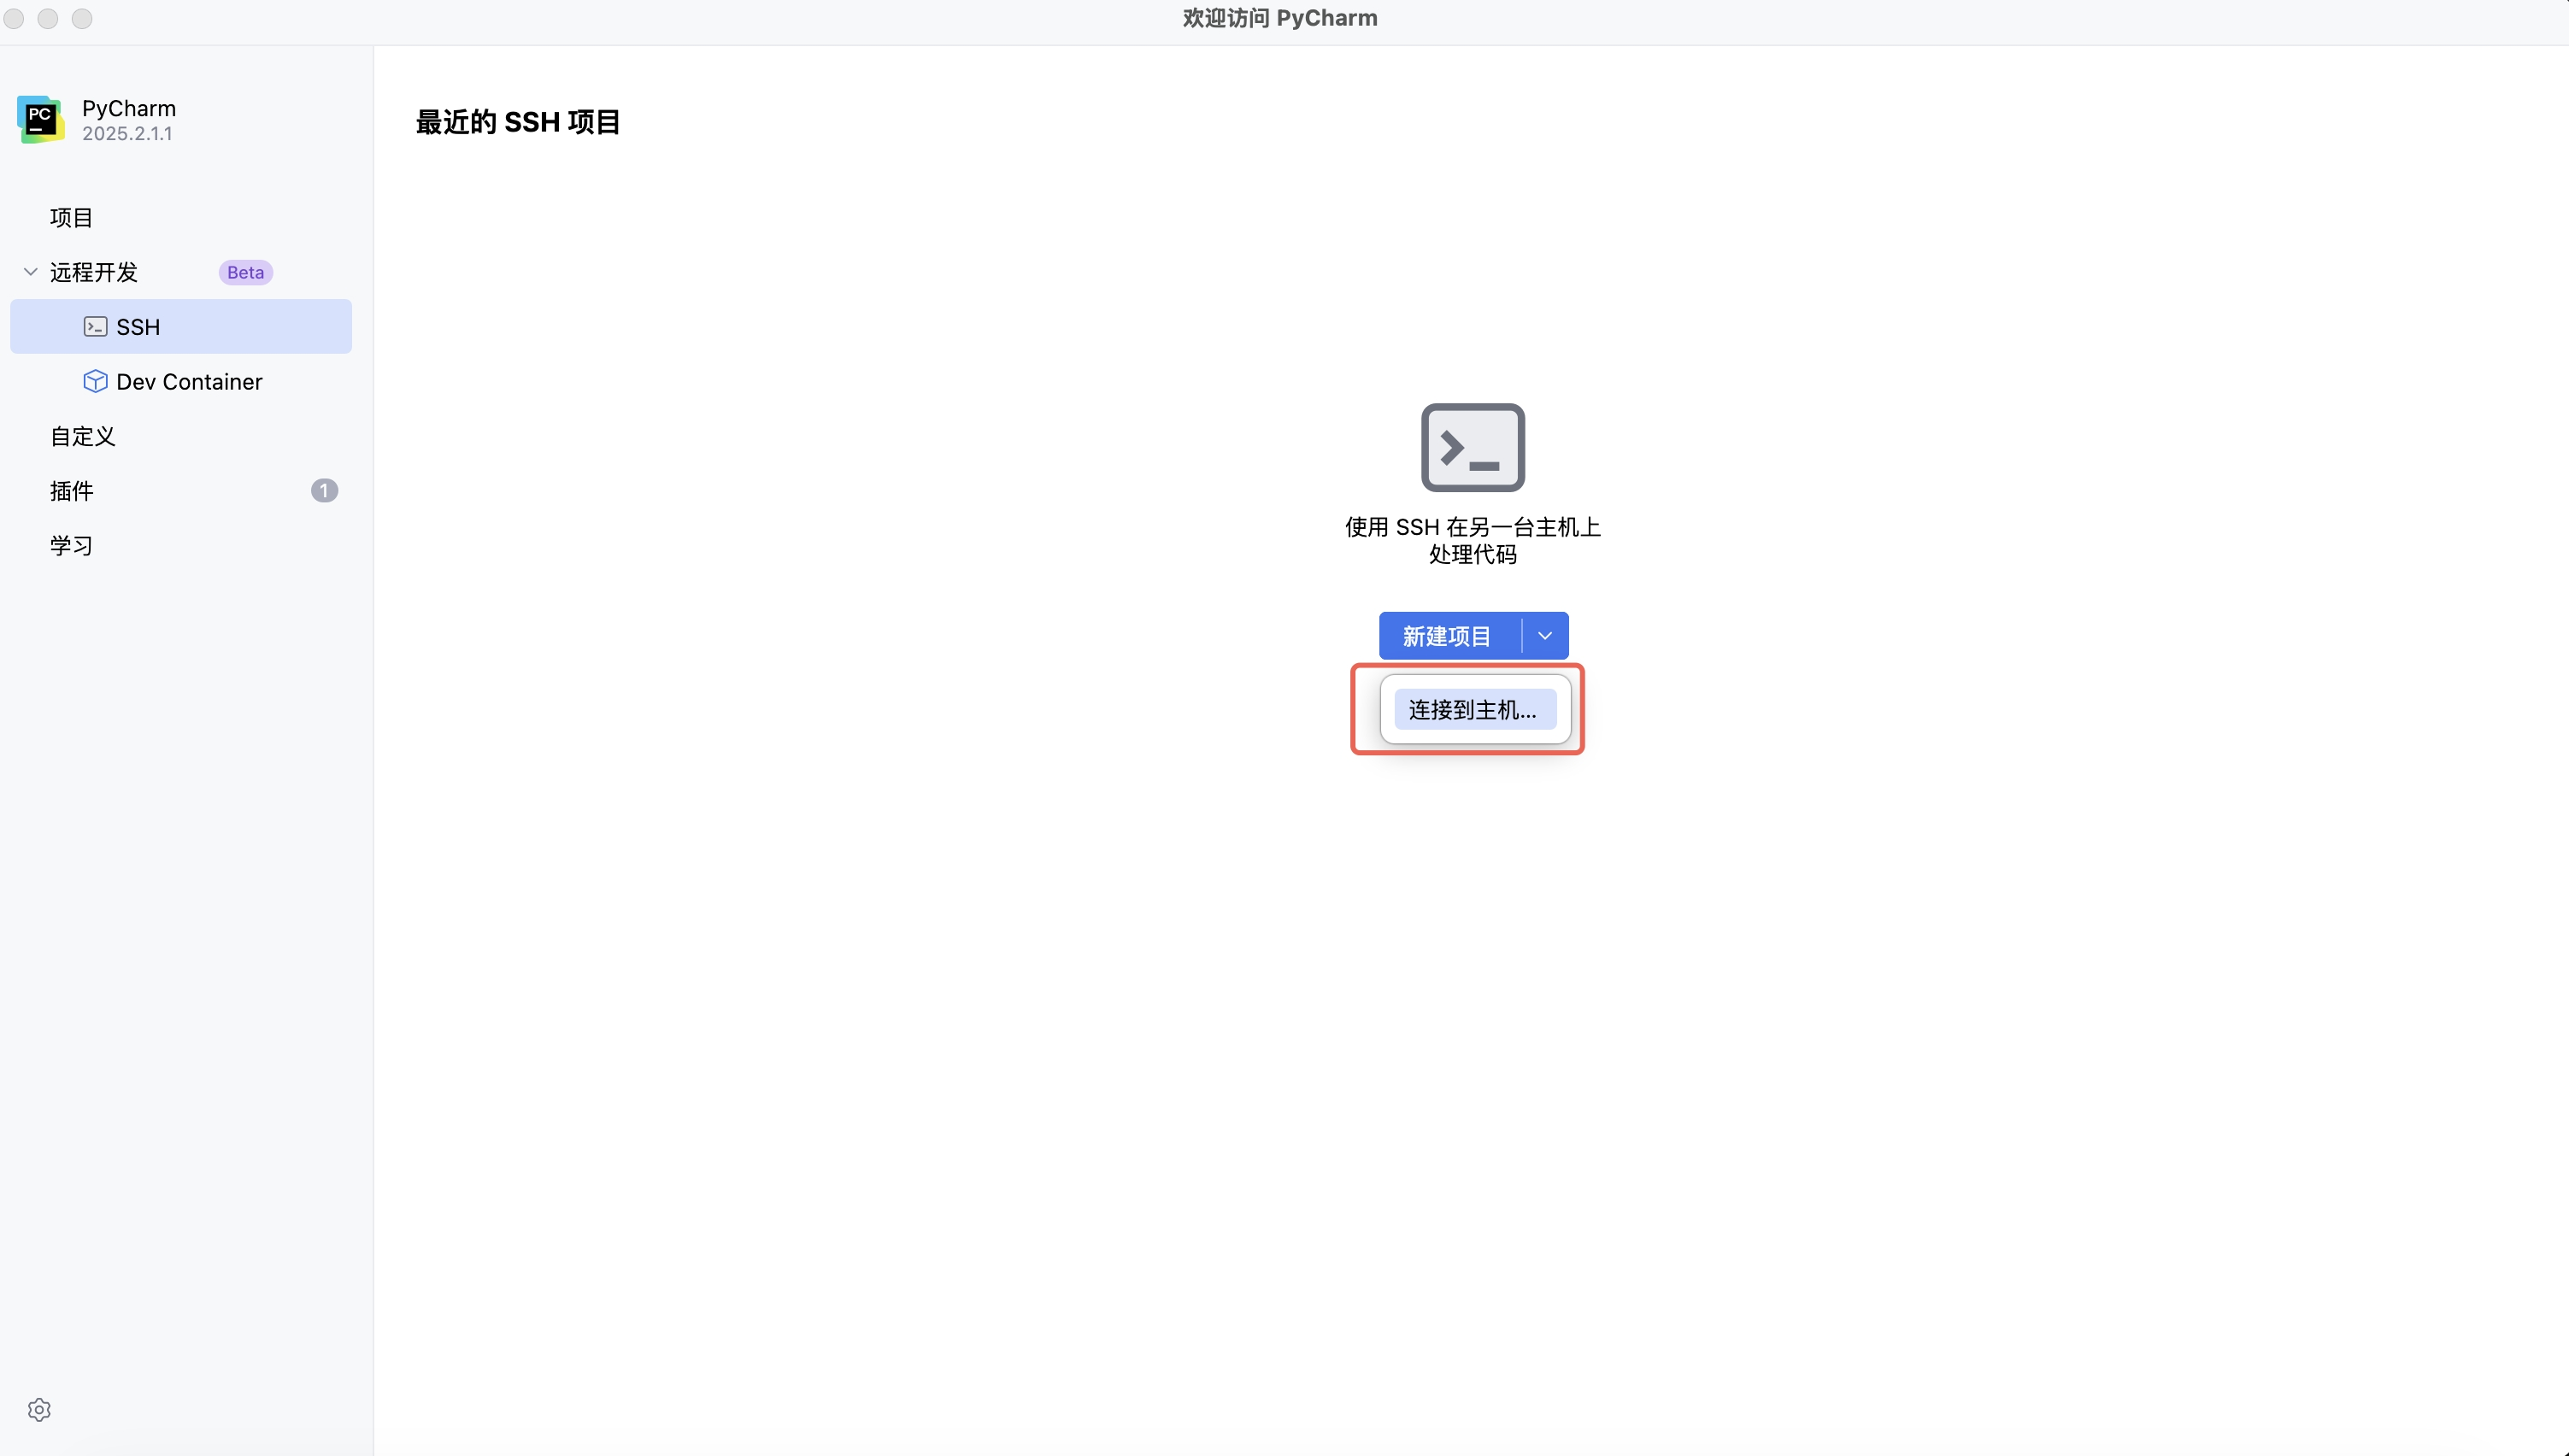
Task: Click the window close button
Action: (x=14, y=18)
